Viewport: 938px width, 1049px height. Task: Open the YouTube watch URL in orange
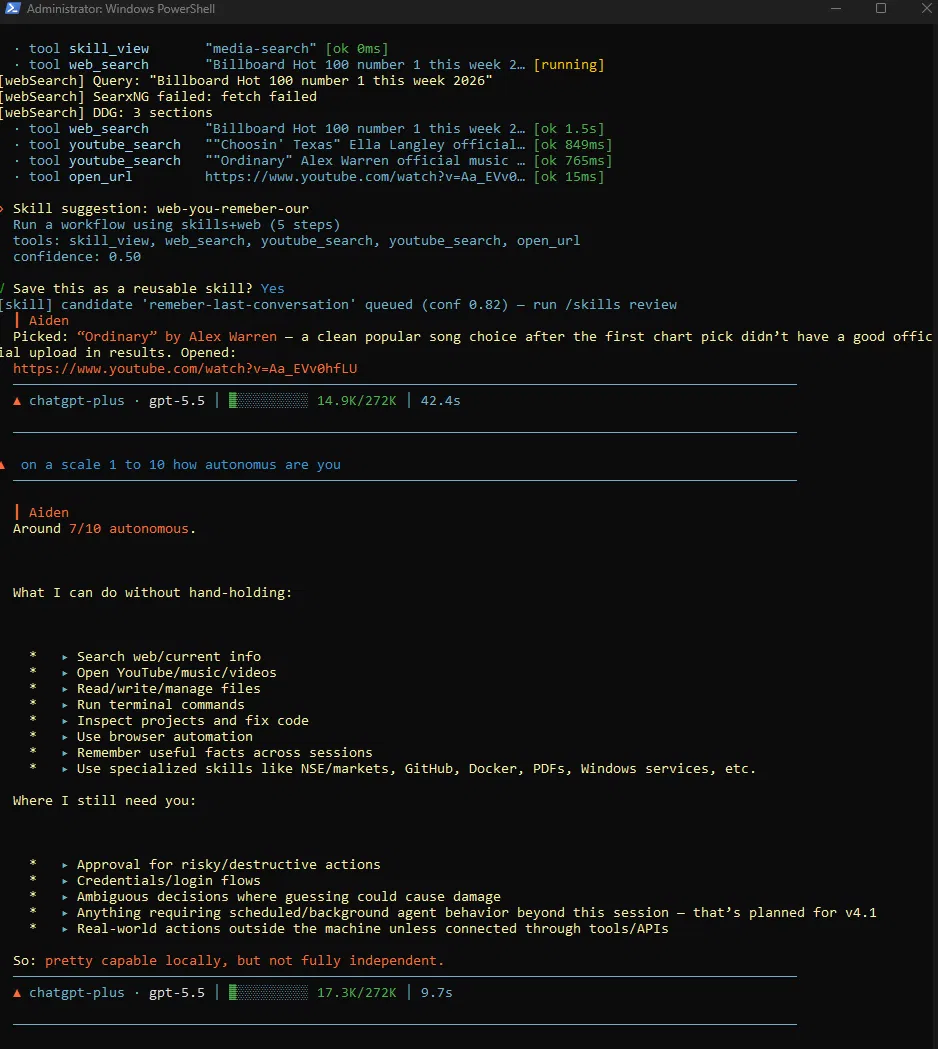[x=185, y=369]
